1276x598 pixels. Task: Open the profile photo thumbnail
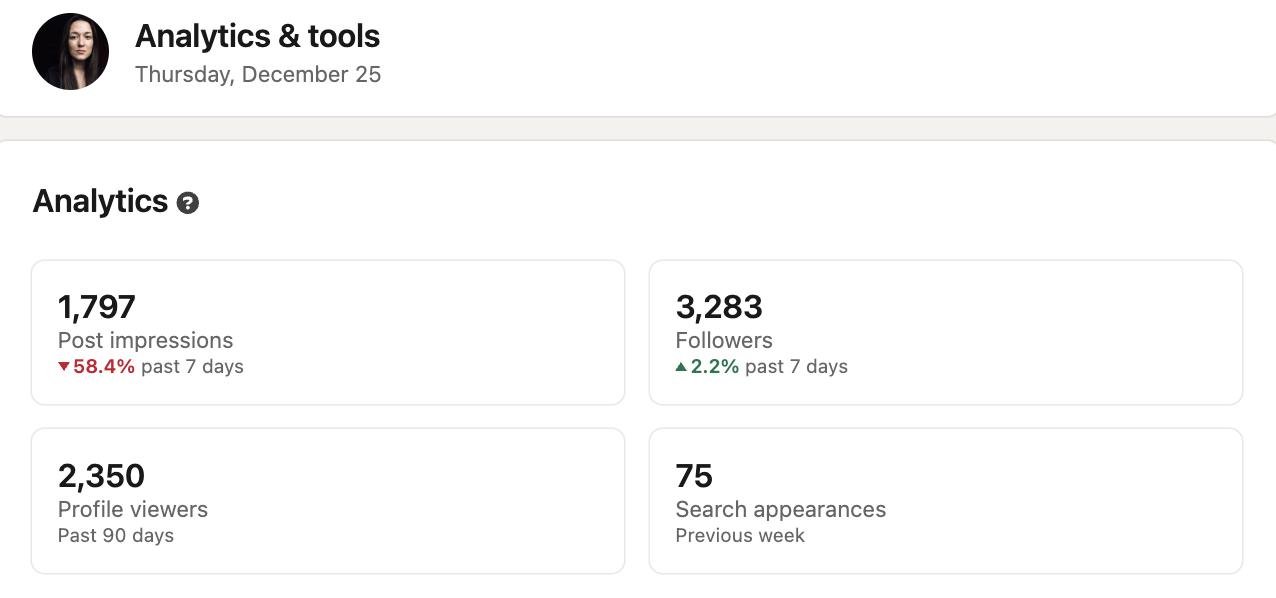pos(70,52)
